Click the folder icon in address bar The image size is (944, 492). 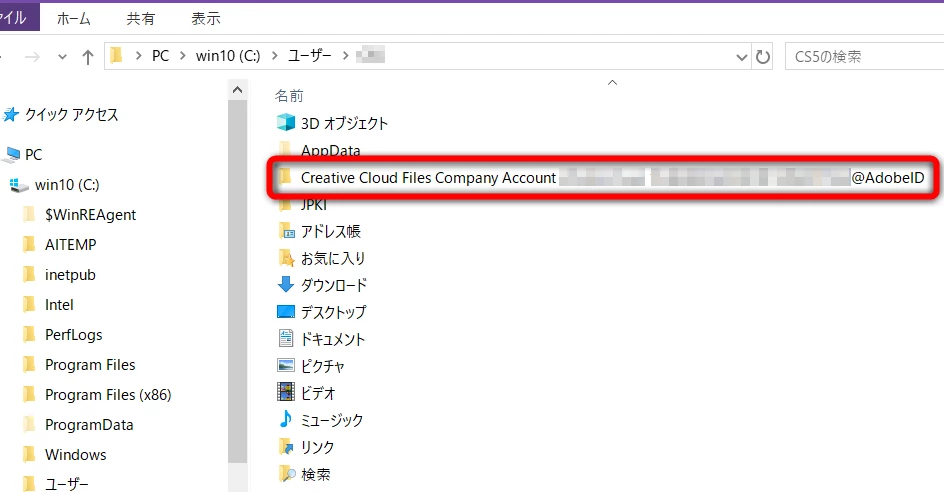[x=117, y=56]
